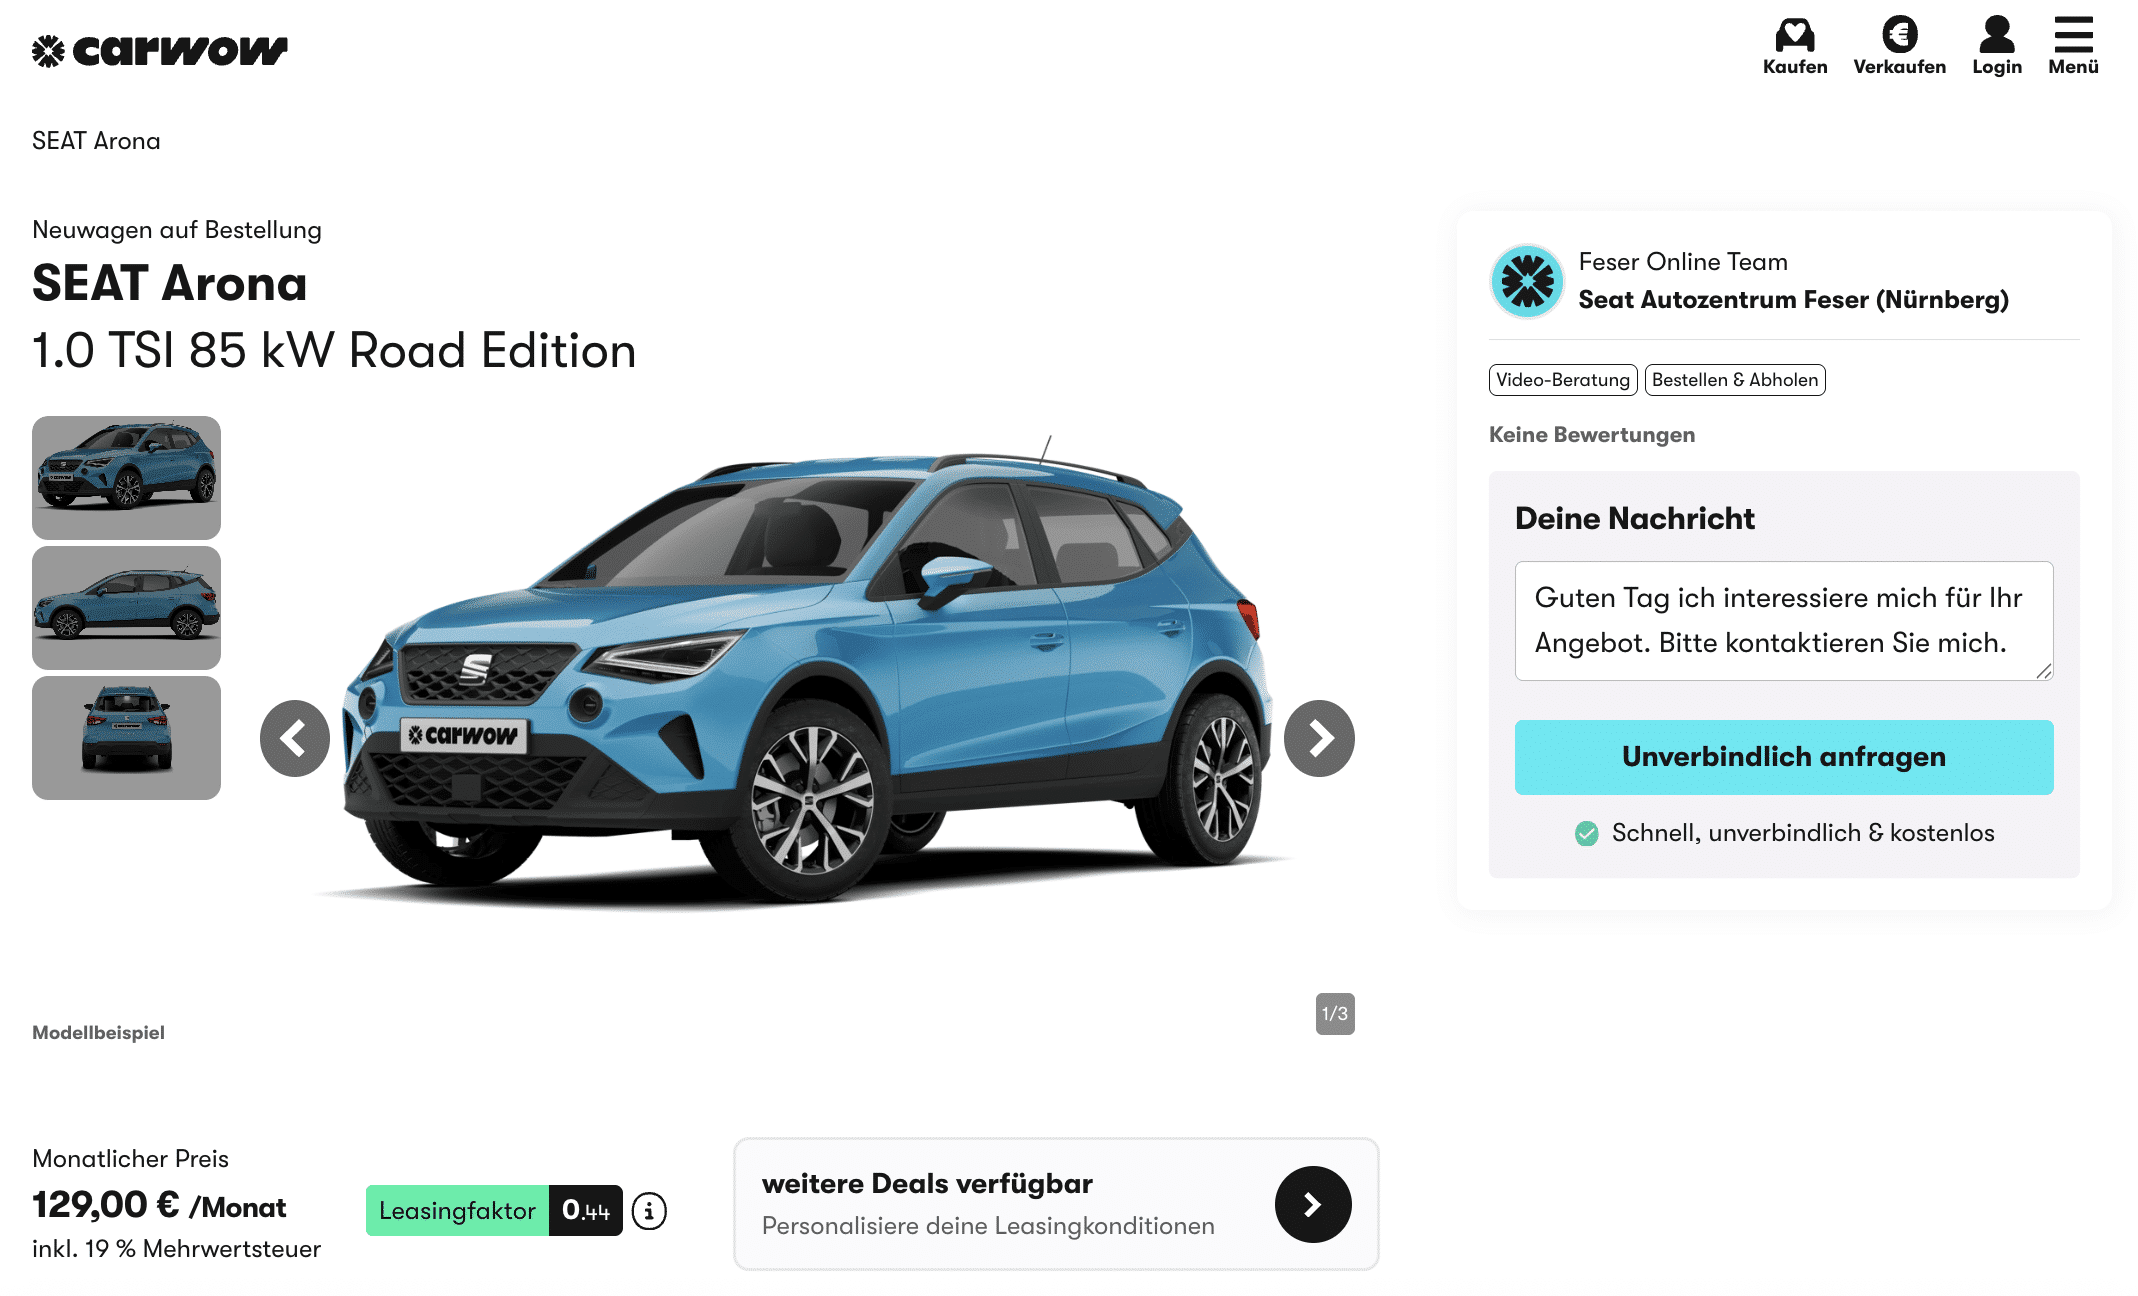Click Unverbindlich anfragen button
This screenshot has height=1296, width=2138.
1784,757
